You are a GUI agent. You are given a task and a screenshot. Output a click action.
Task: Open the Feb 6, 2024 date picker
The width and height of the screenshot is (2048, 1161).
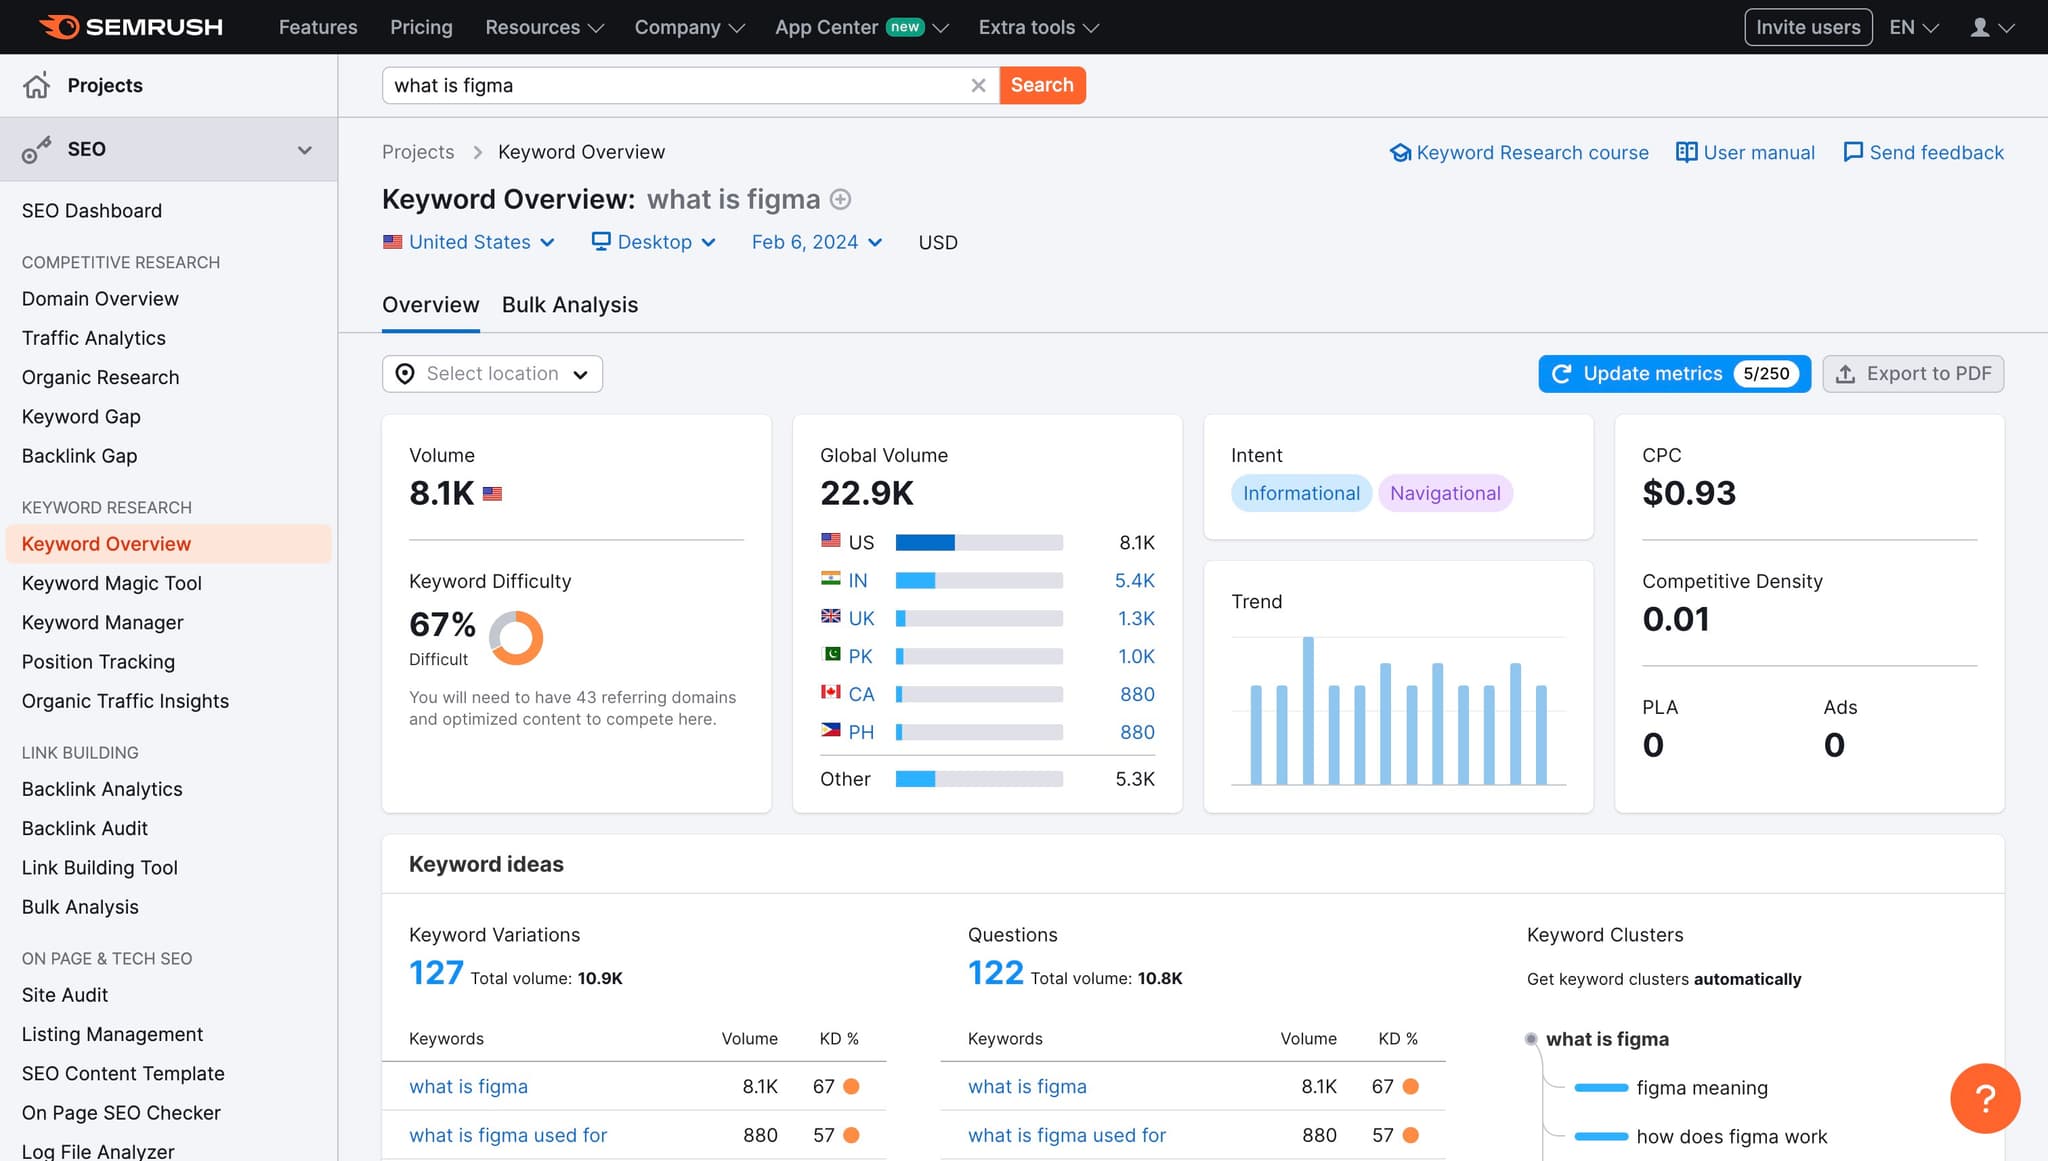click(816, 242)
